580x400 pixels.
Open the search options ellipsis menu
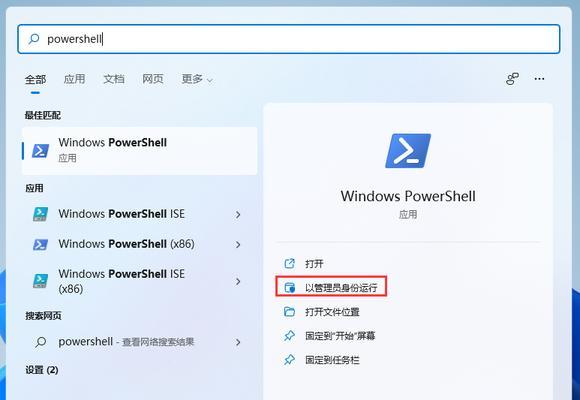[539, 79]
